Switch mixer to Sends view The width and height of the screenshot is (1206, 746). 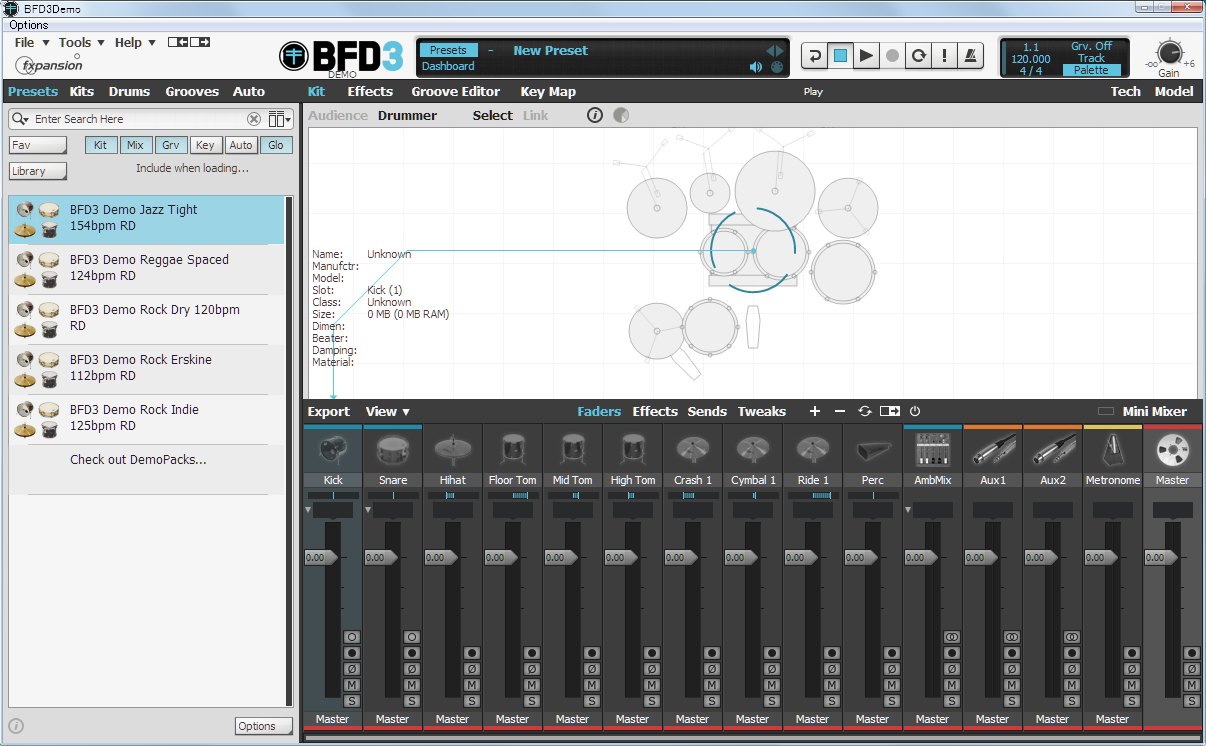pyautogui.click(x=707, y=411)
